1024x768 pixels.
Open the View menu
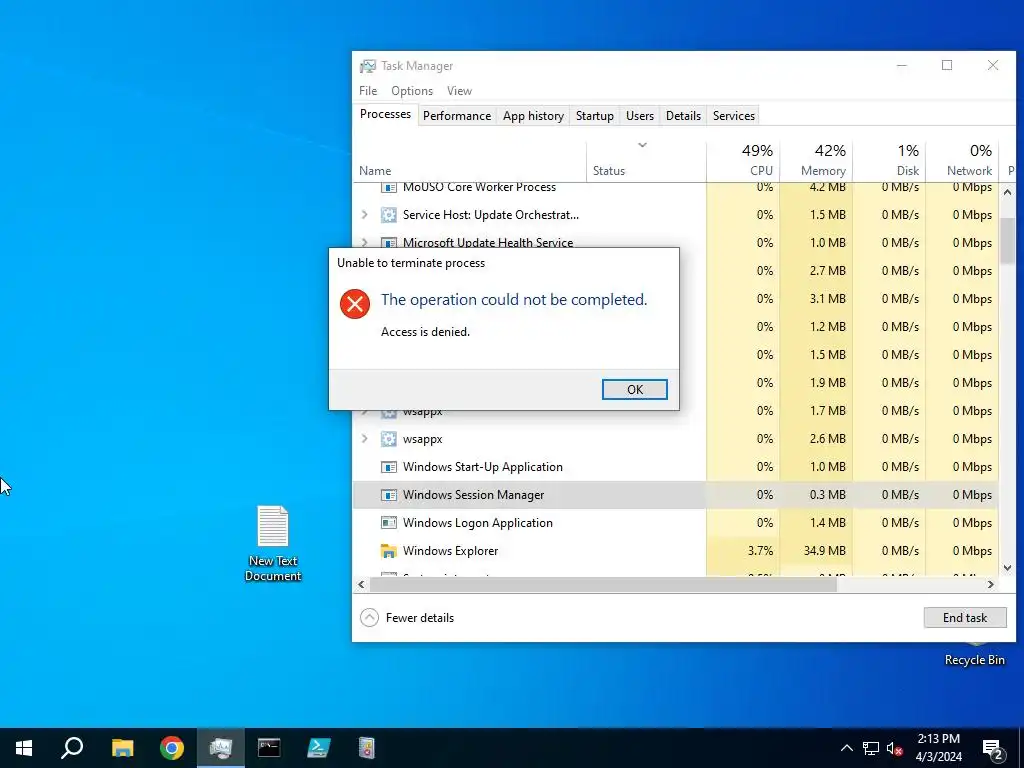pyautogui.click(x=459, y=91)
